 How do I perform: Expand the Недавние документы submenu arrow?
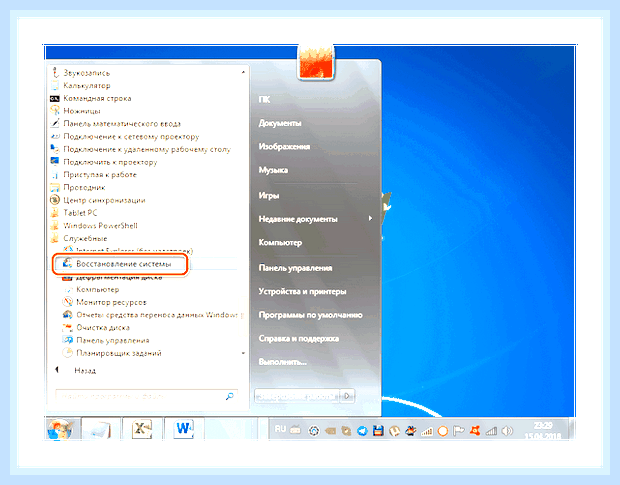(x=370, y=218)
